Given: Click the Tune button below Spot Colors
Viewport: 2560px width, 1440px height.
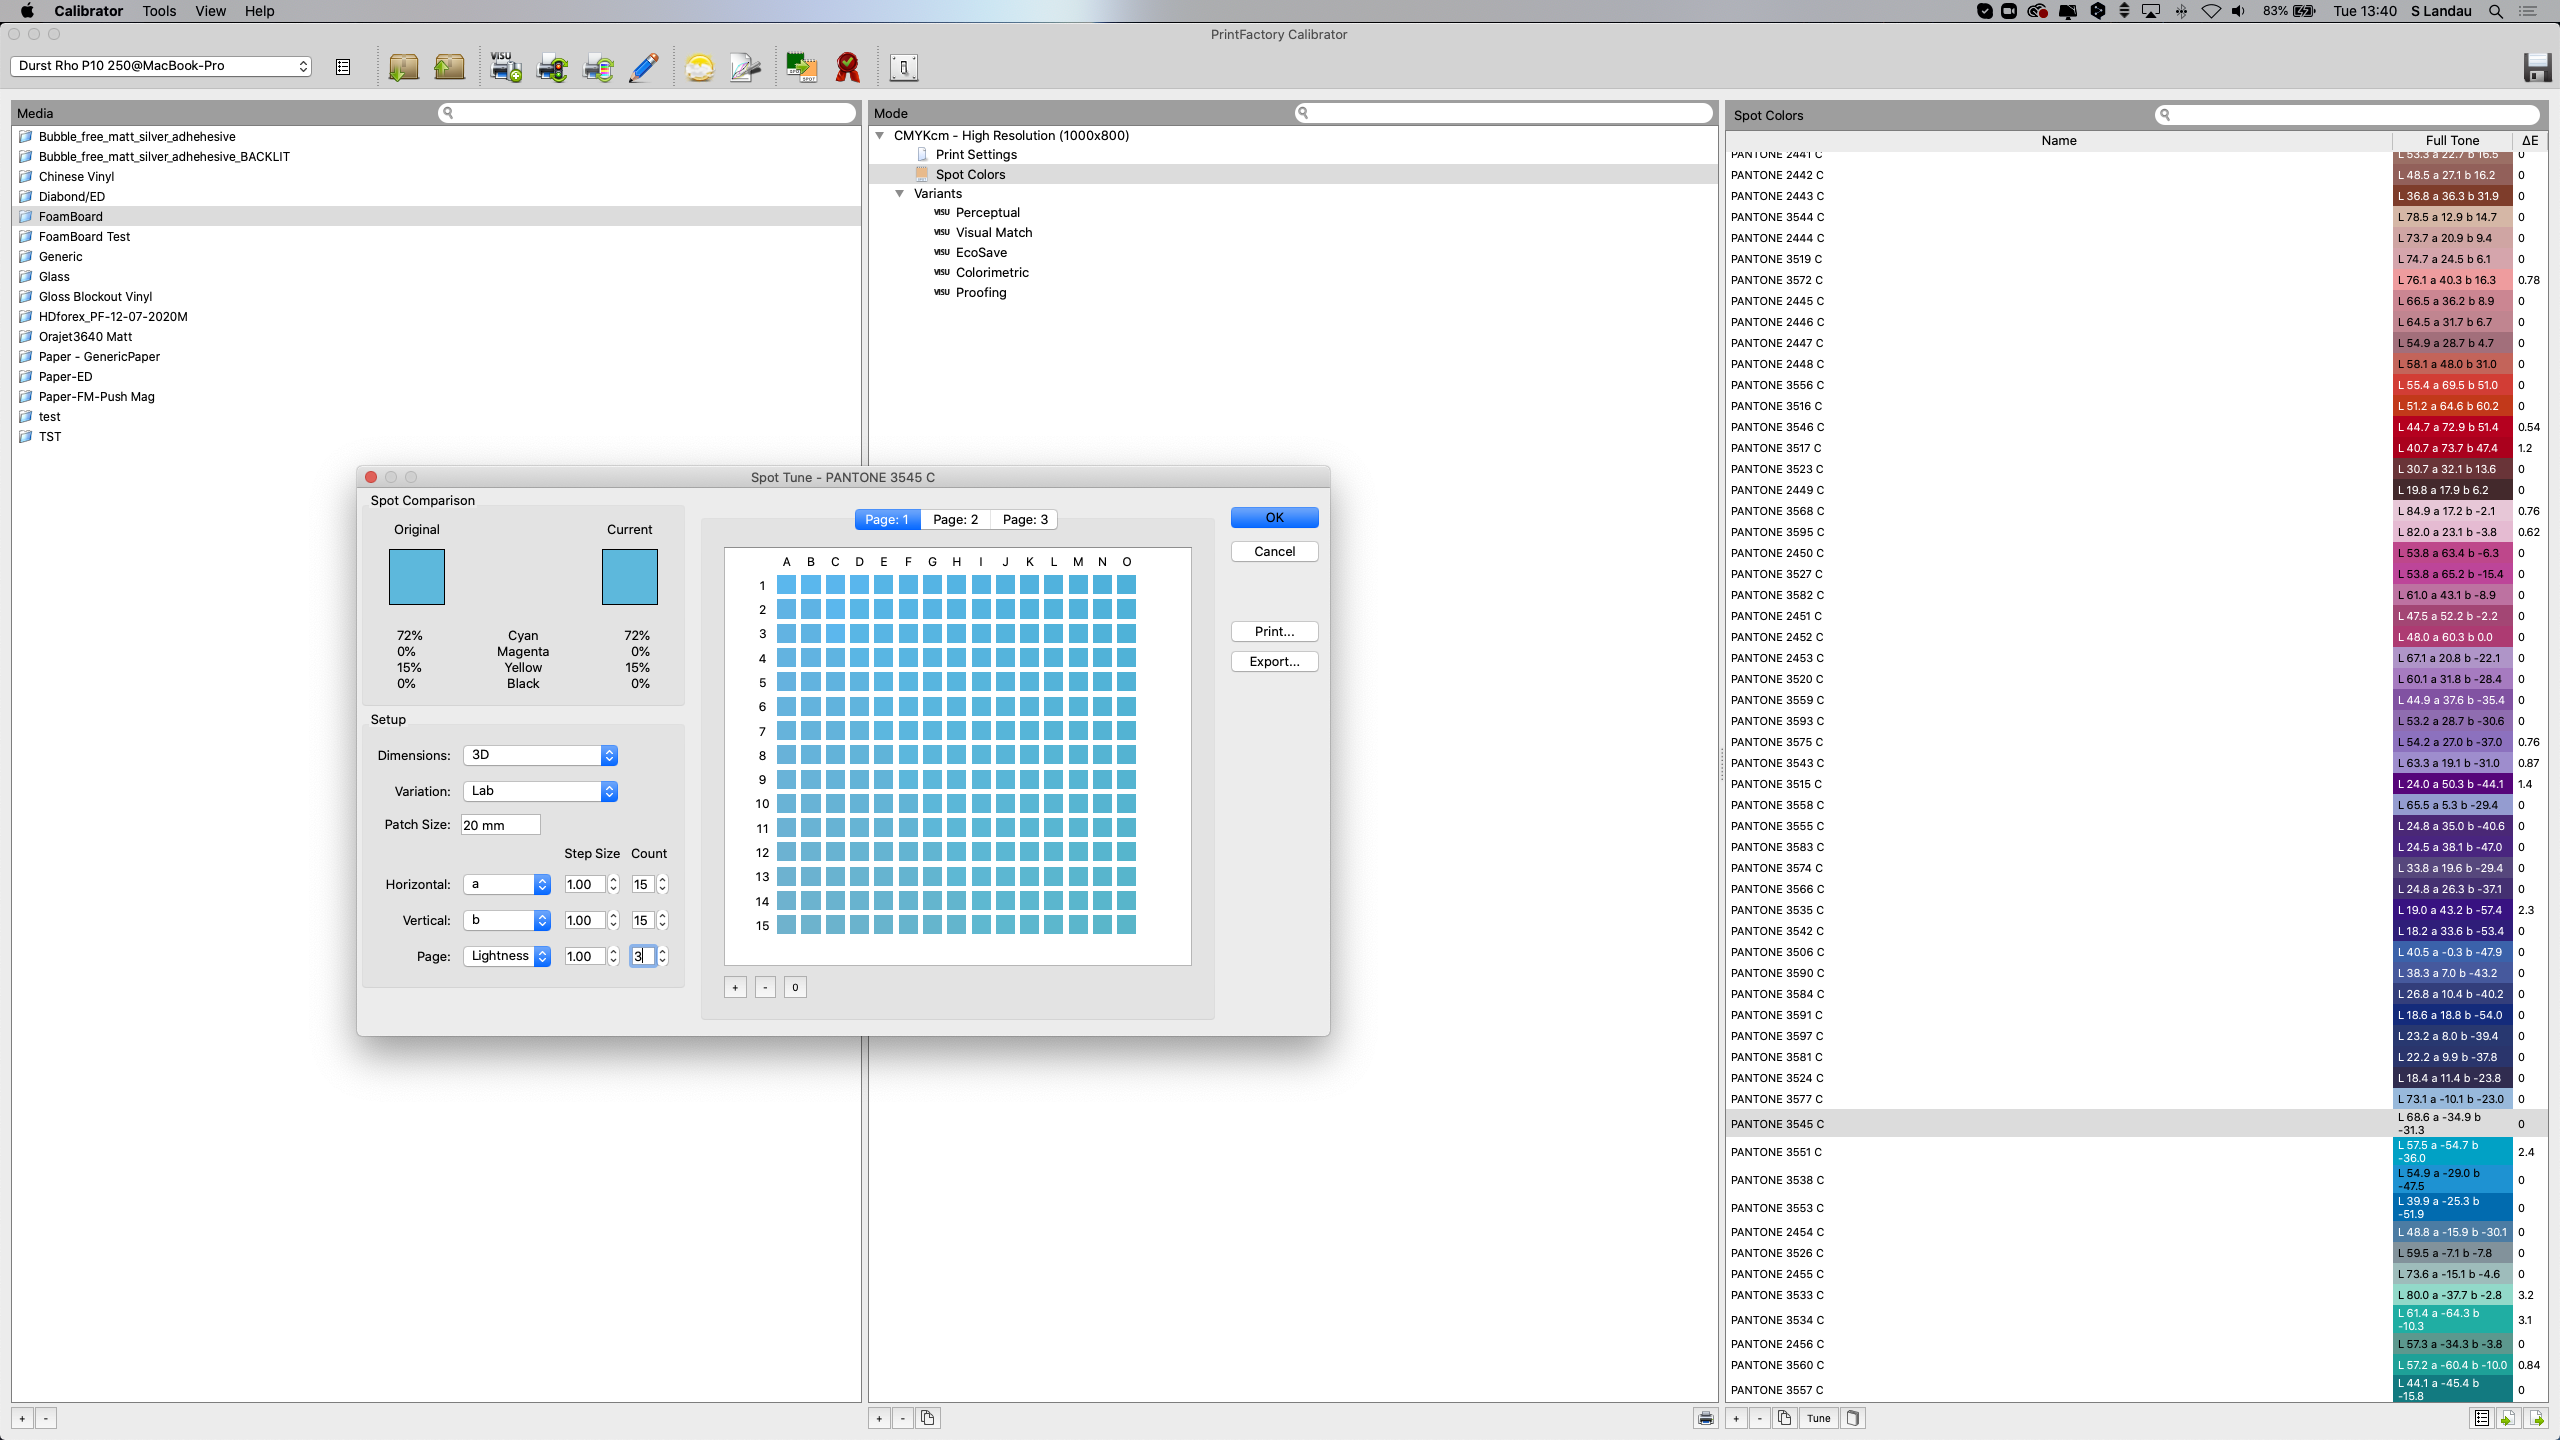Looking at the screenshot, I should tap(1819, 1418).
